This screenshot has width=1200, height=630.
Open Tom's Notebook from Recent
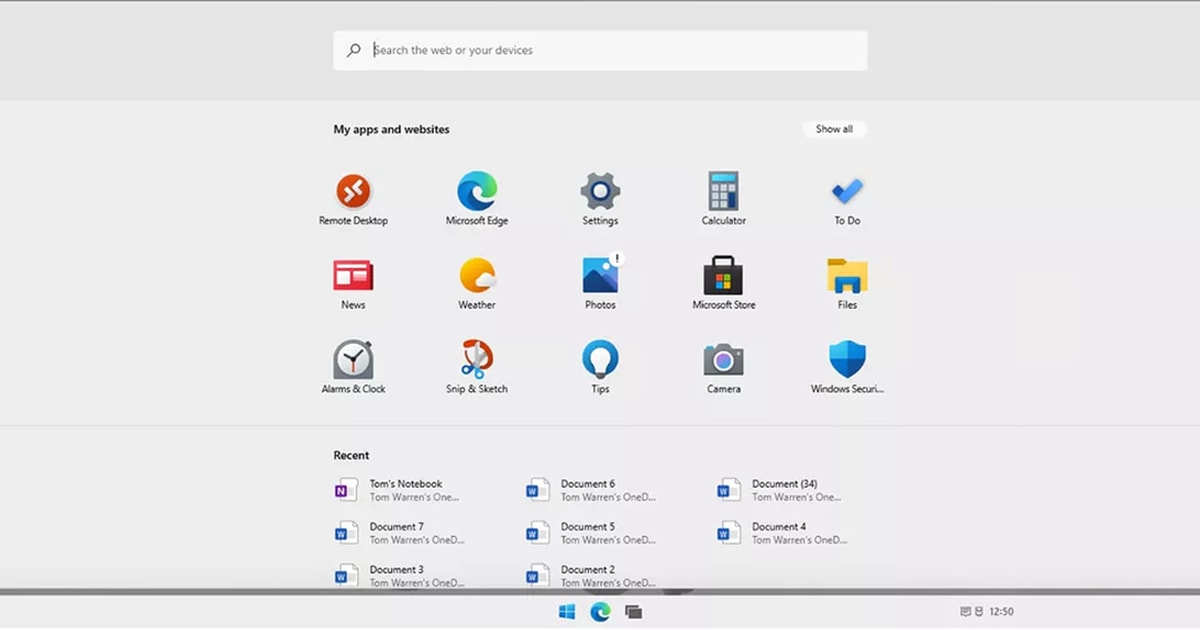(x=396, y=490)
